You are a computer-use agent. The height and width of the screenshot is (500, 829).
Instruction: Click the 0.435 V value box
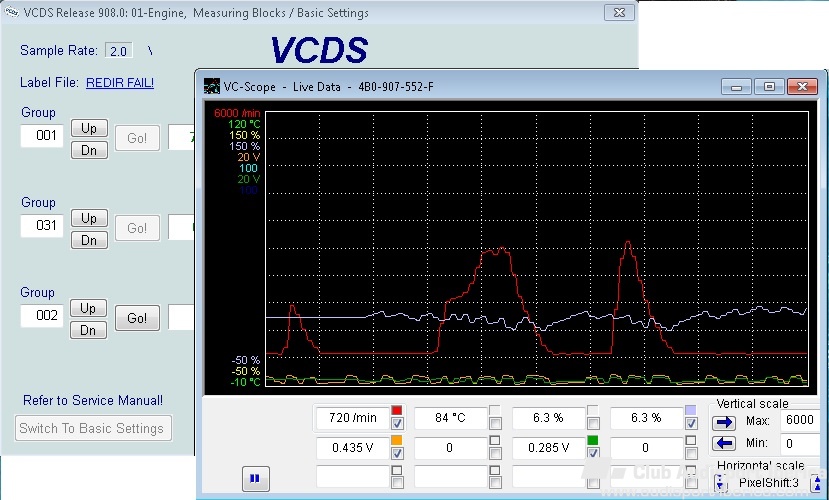[x=353, y=448]
